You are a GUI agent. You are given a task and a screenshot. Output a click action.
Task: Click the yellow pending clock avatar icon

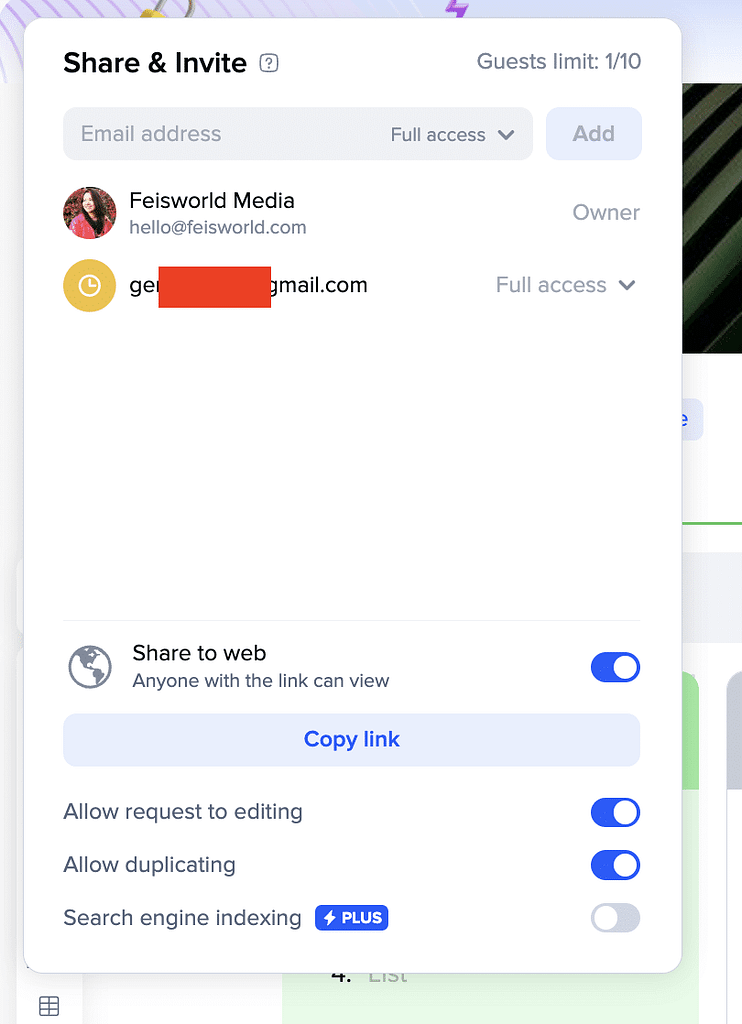click(89, 285)
